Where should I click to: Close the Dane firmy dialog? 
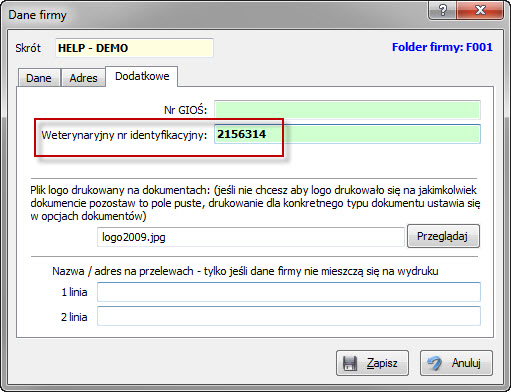click(480, 10)
